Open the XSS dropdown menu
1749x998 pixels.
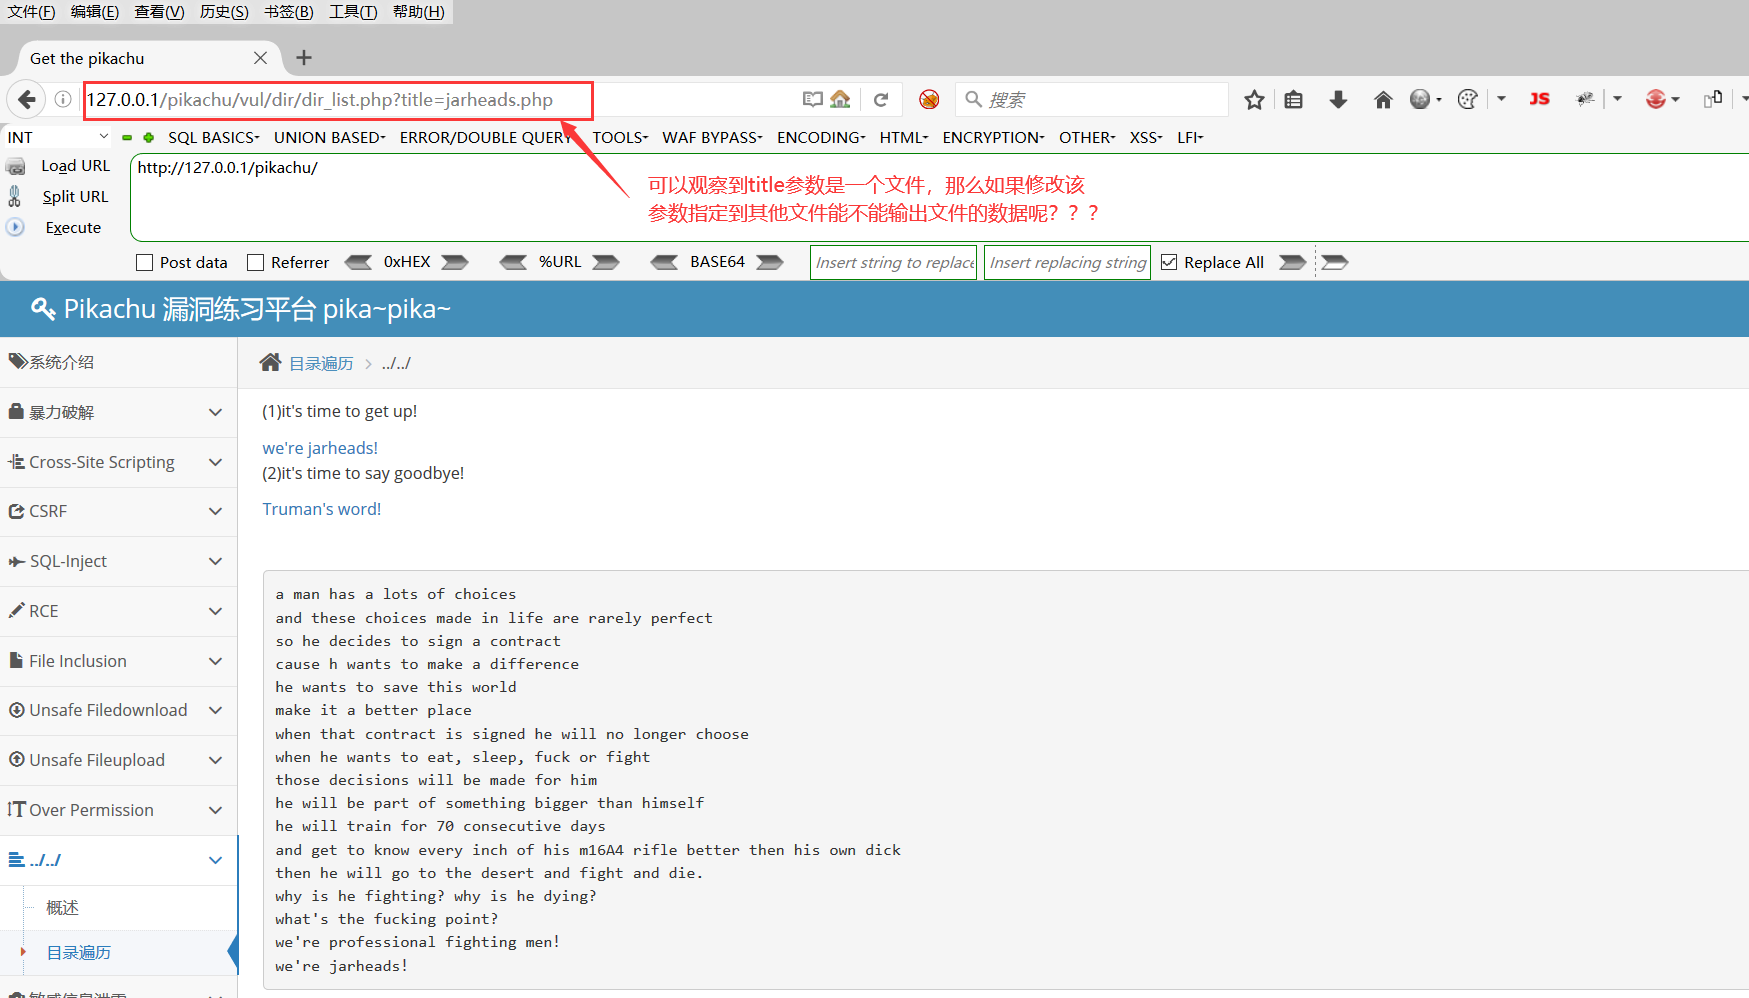1146,137
